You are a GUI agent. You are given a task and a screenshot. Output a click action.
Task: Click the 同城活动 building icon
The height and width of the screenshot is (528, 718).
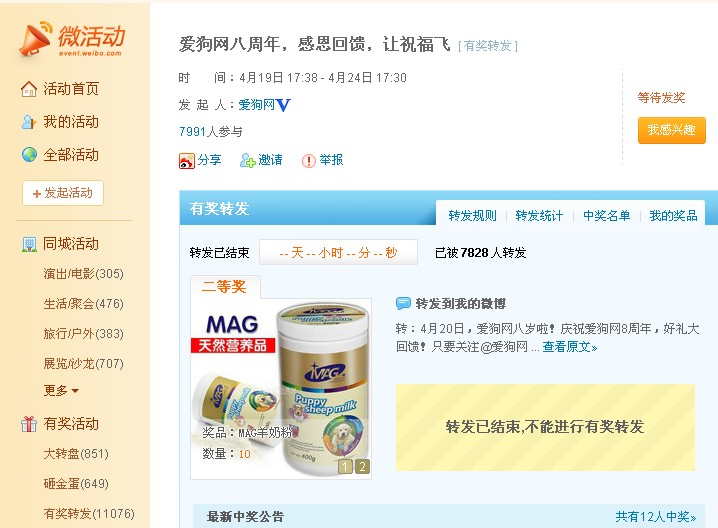pyautogui.click(x=29, y=244)
